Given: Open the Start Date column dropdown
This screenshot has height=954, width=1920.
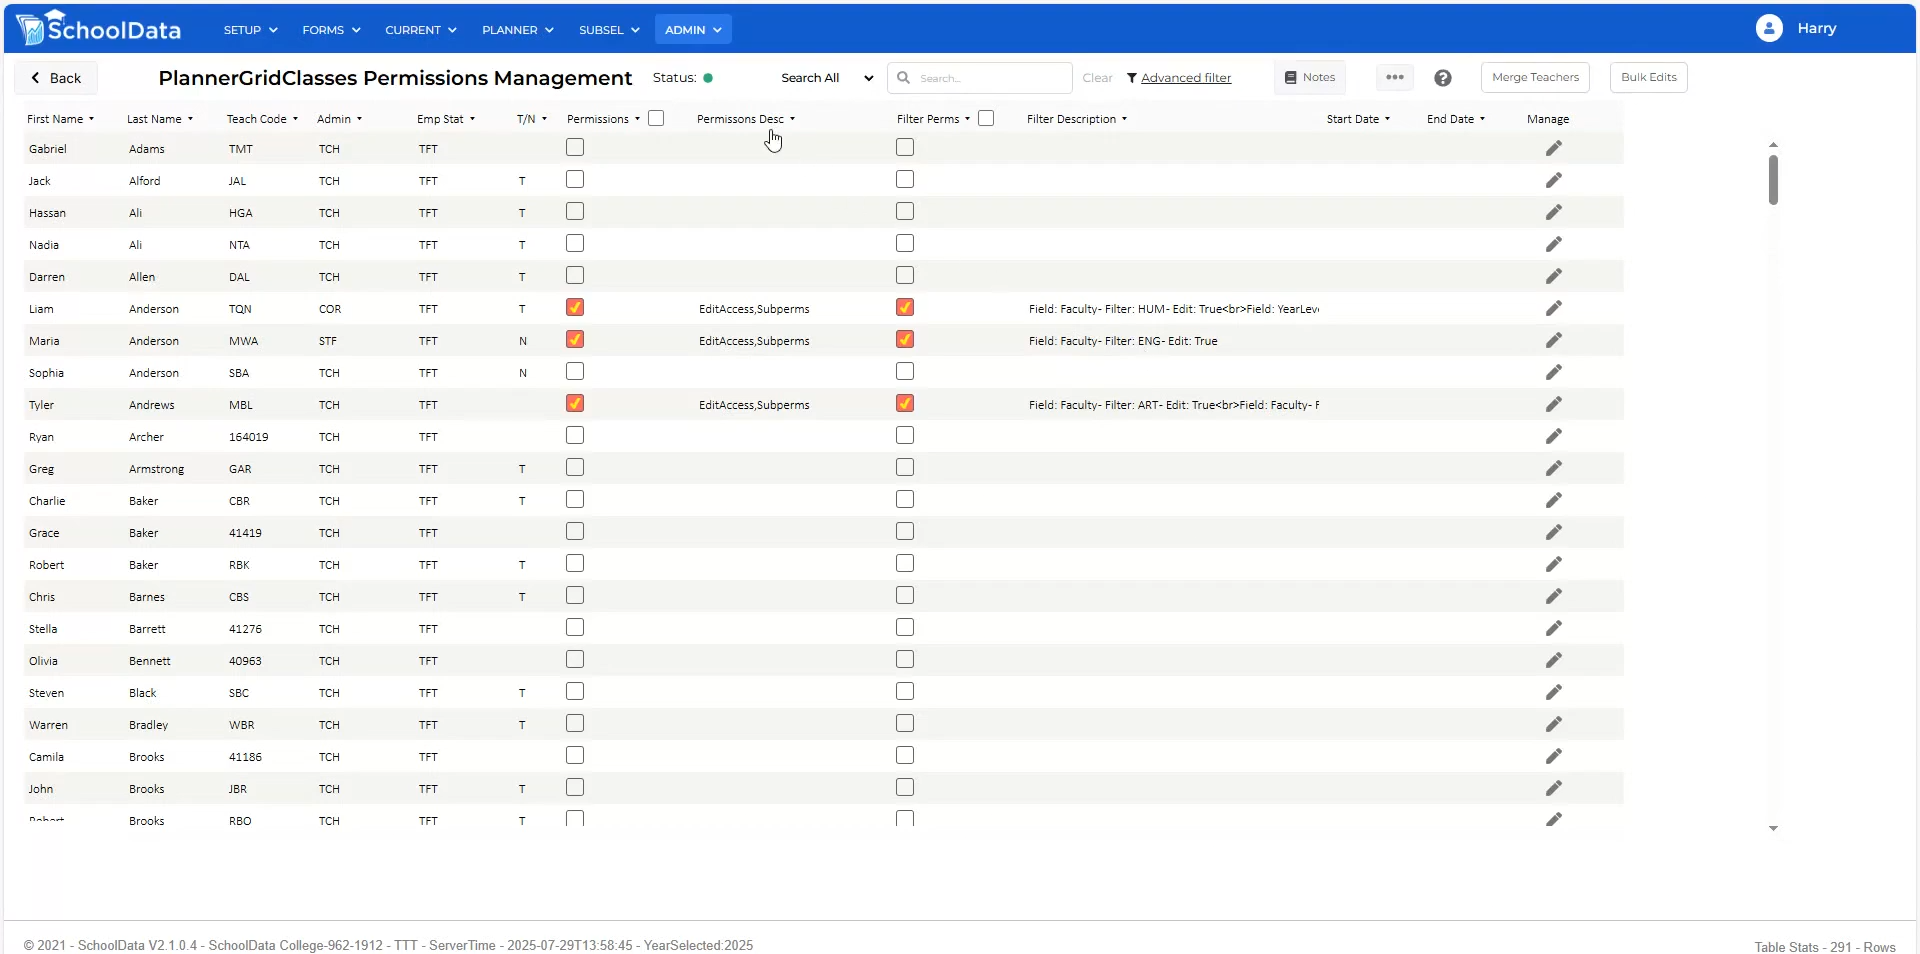Looking at the screenshot, I should [1387, 119].
